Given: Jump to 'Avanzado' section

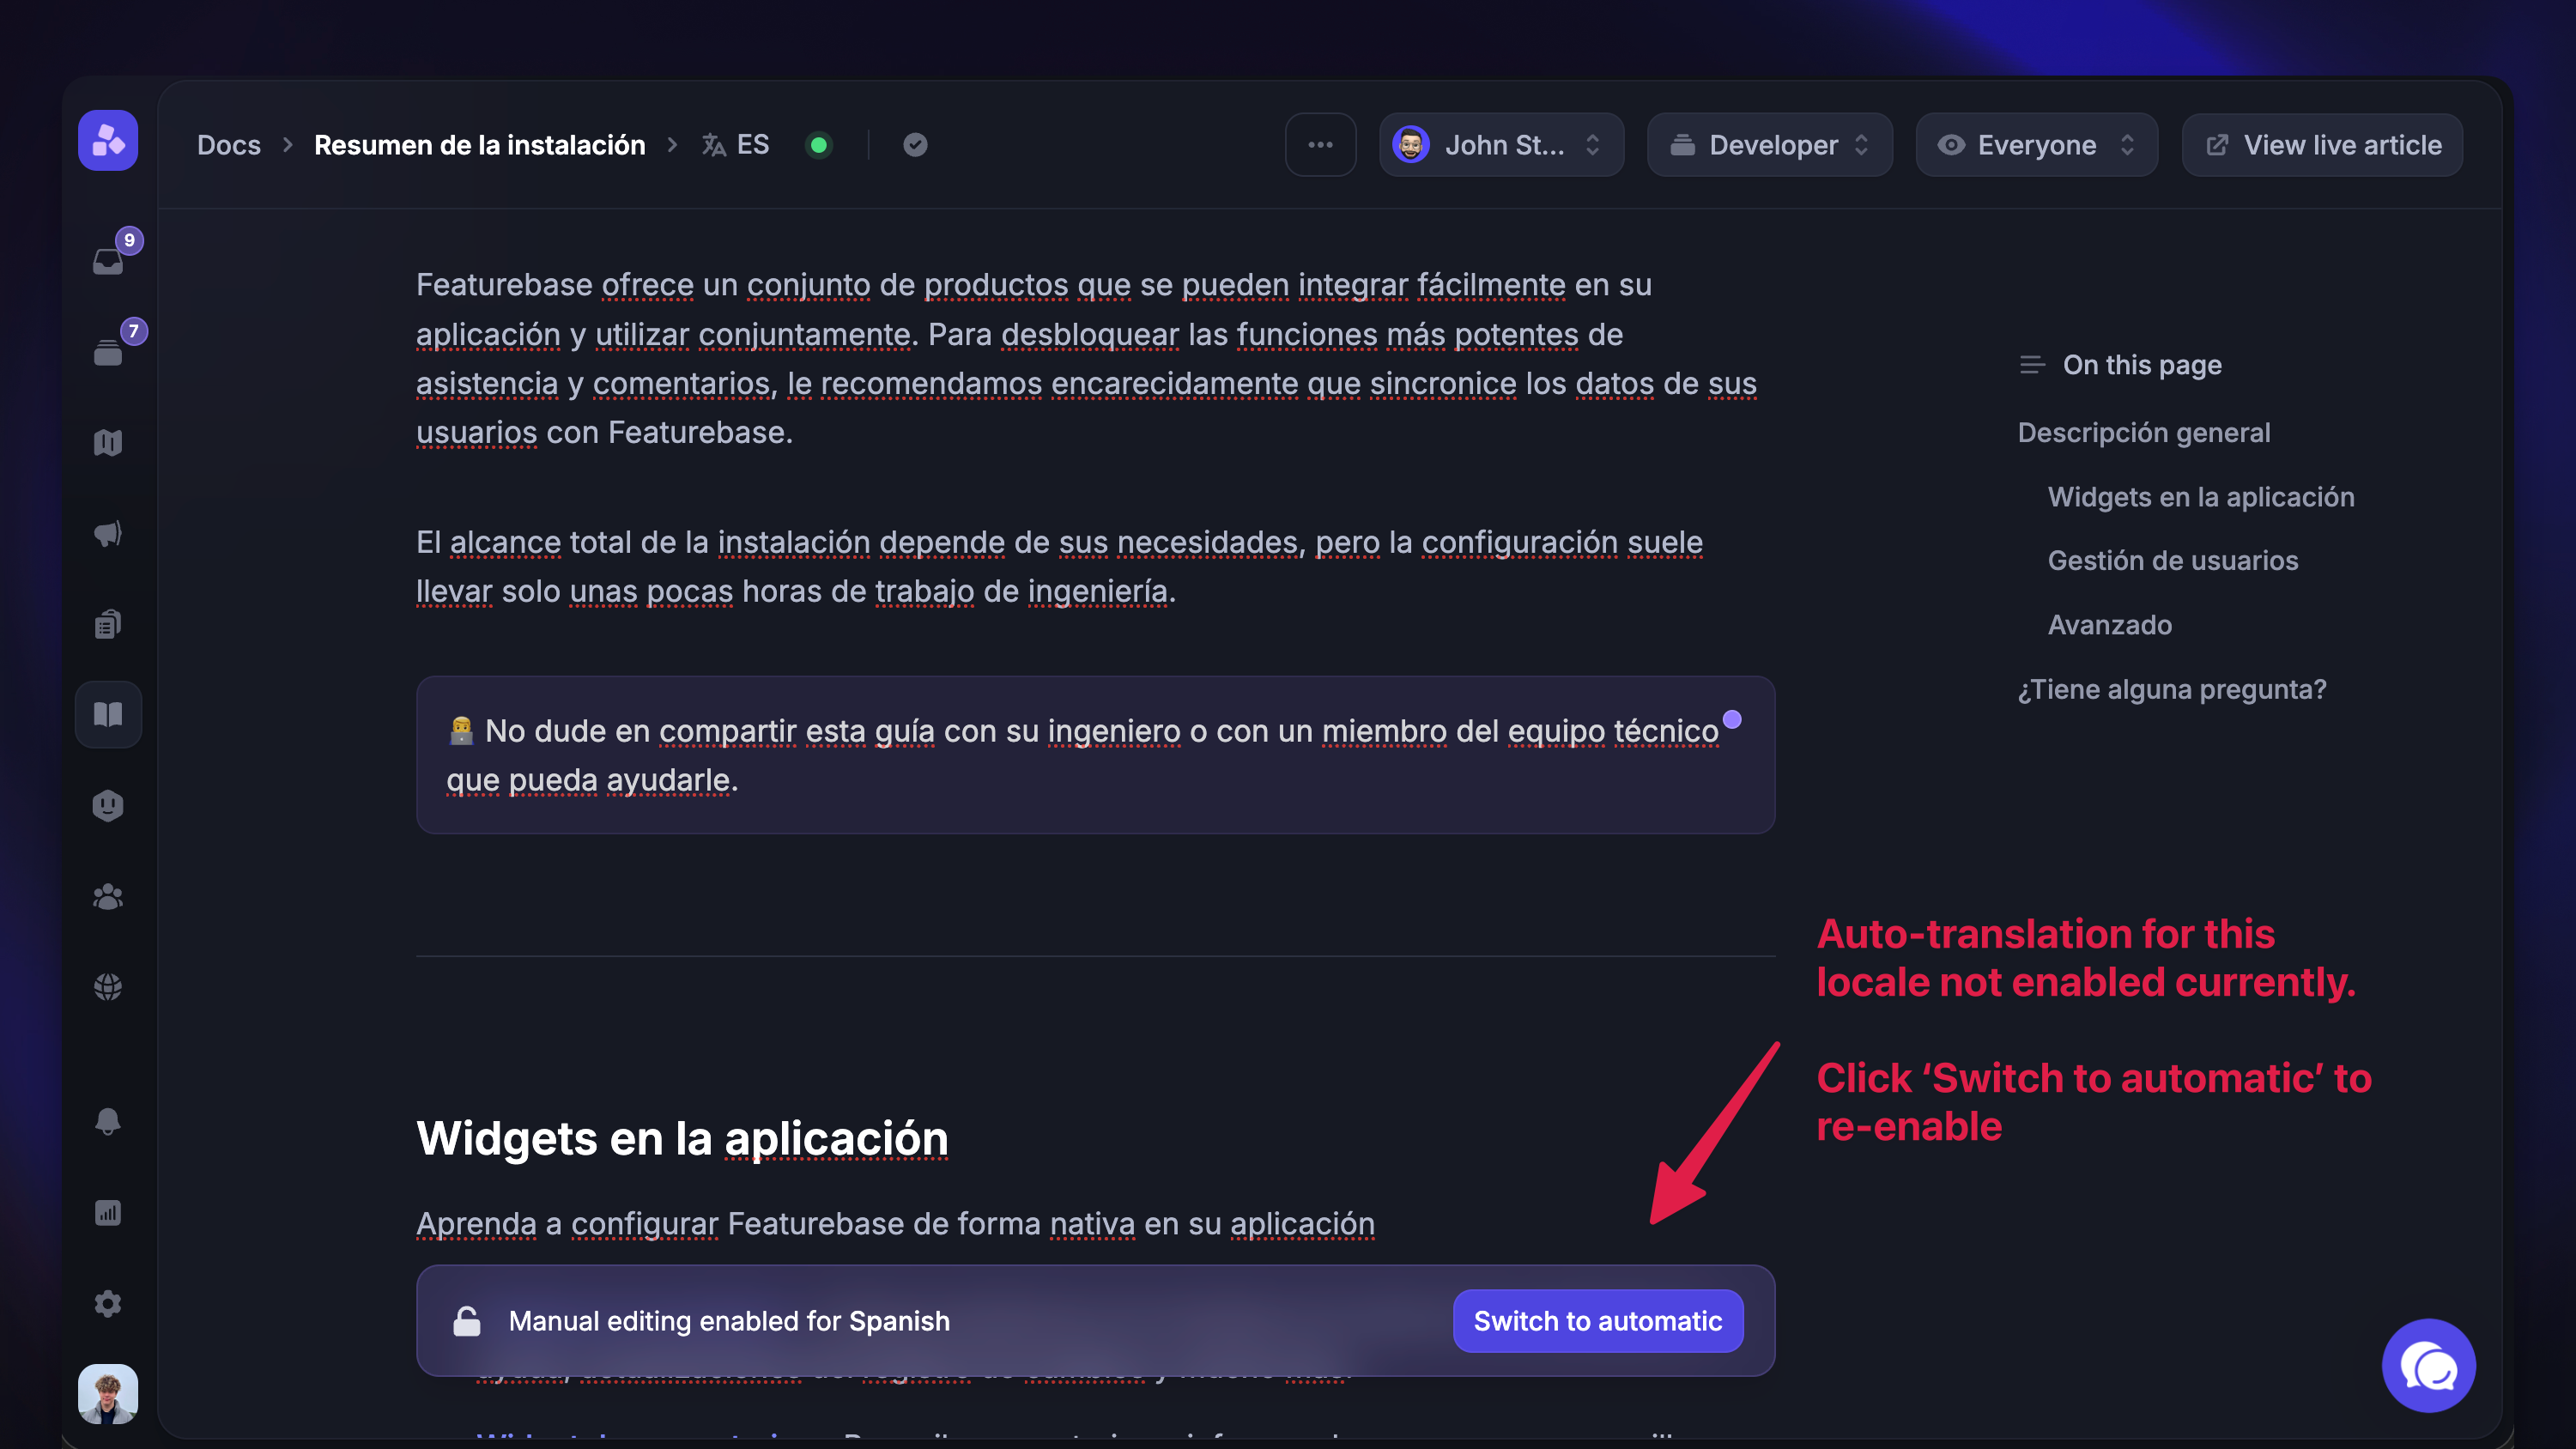Looking at the screenshot, I should coord(2110,625).
